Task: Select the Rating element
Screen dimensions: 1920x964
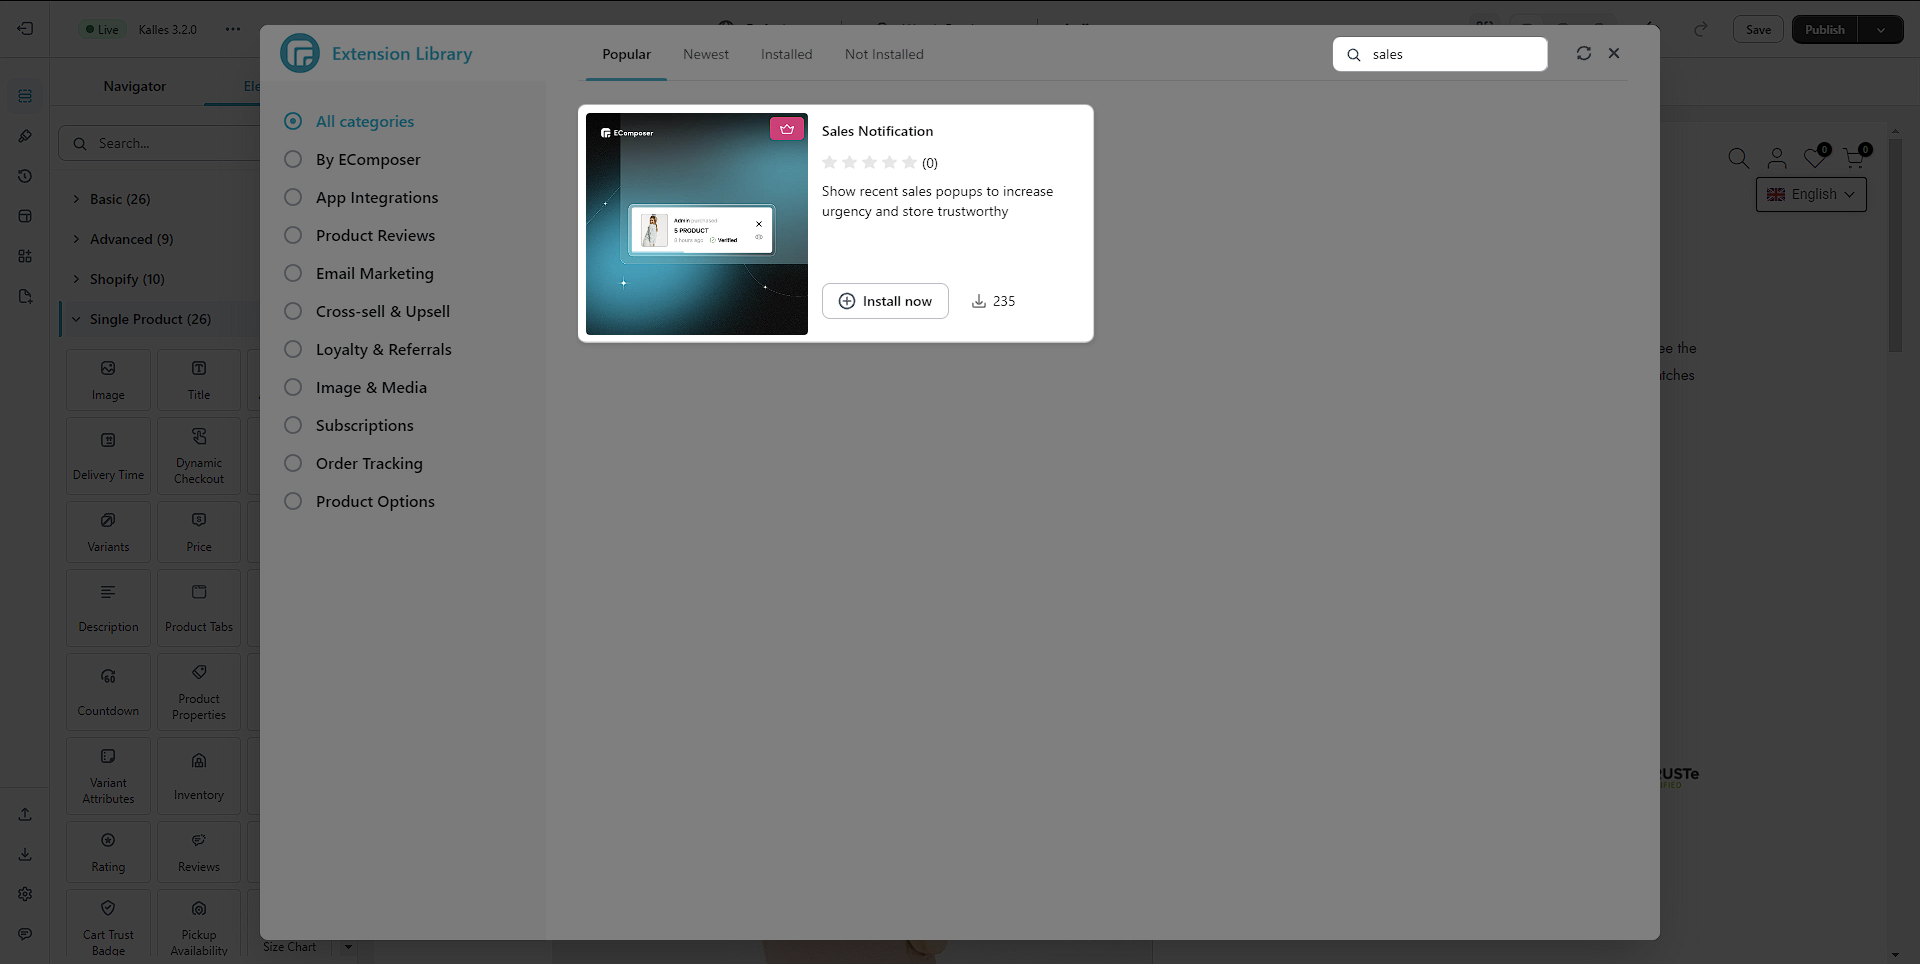Action: click(x=108, y=852)
